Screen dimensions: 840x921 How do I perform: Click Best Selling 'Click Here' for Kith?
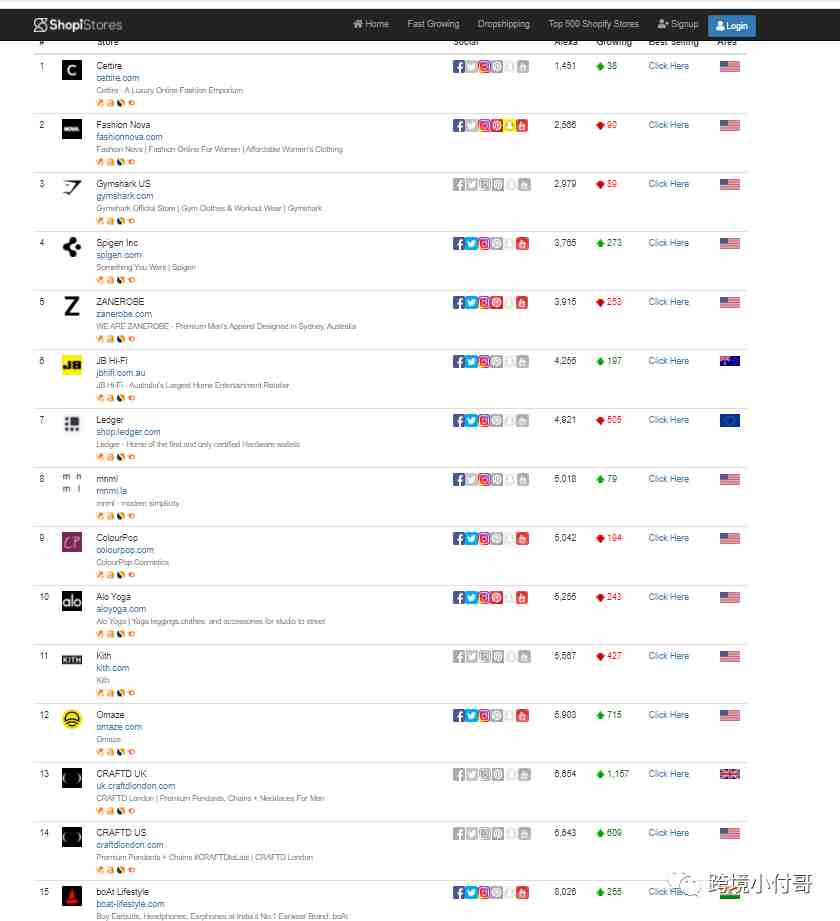coord(668,656)
